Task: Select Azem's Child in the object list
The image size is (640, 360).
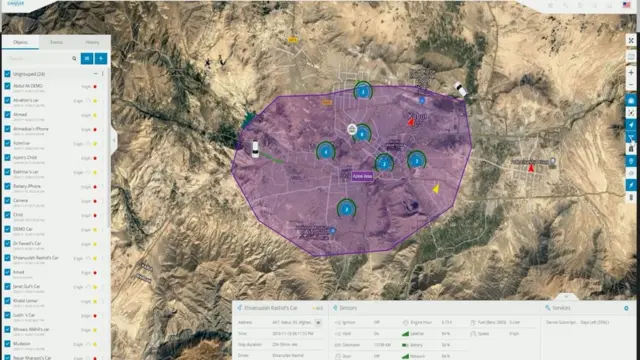Action: pyautogui.click(x=25, y=158)
